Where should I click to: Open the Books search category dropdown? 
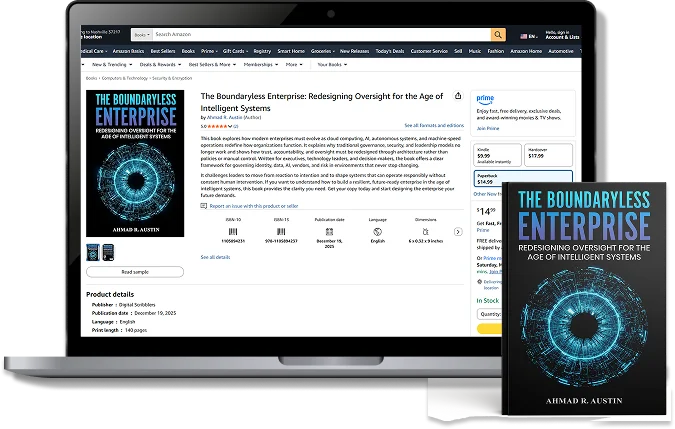tap(142, 34)
